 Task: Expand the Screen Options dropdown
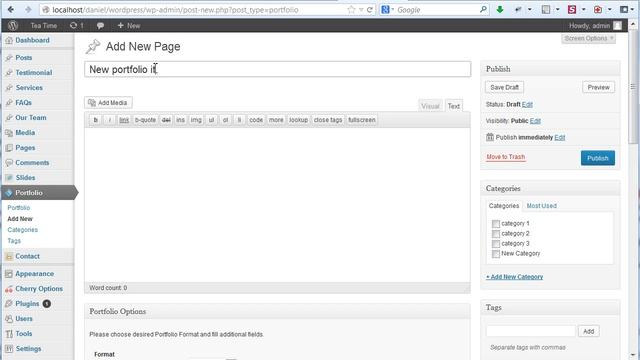pos(589,38)
